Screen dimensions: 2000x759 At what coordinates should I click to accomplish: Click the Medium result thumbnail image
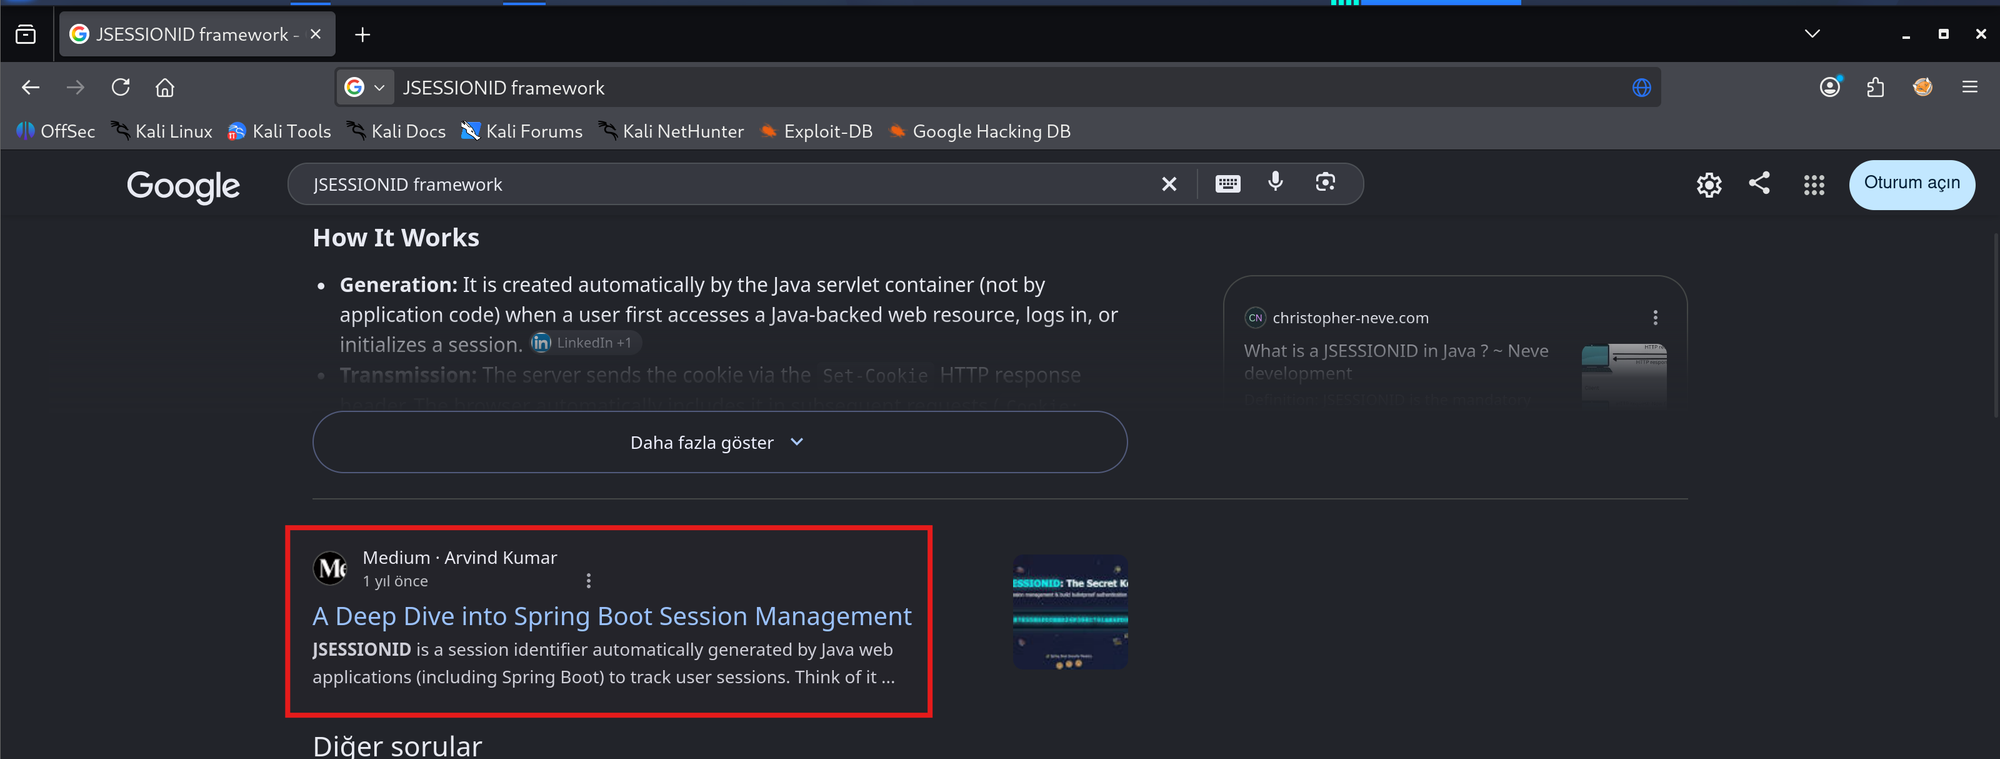(x=1070, y=612)
